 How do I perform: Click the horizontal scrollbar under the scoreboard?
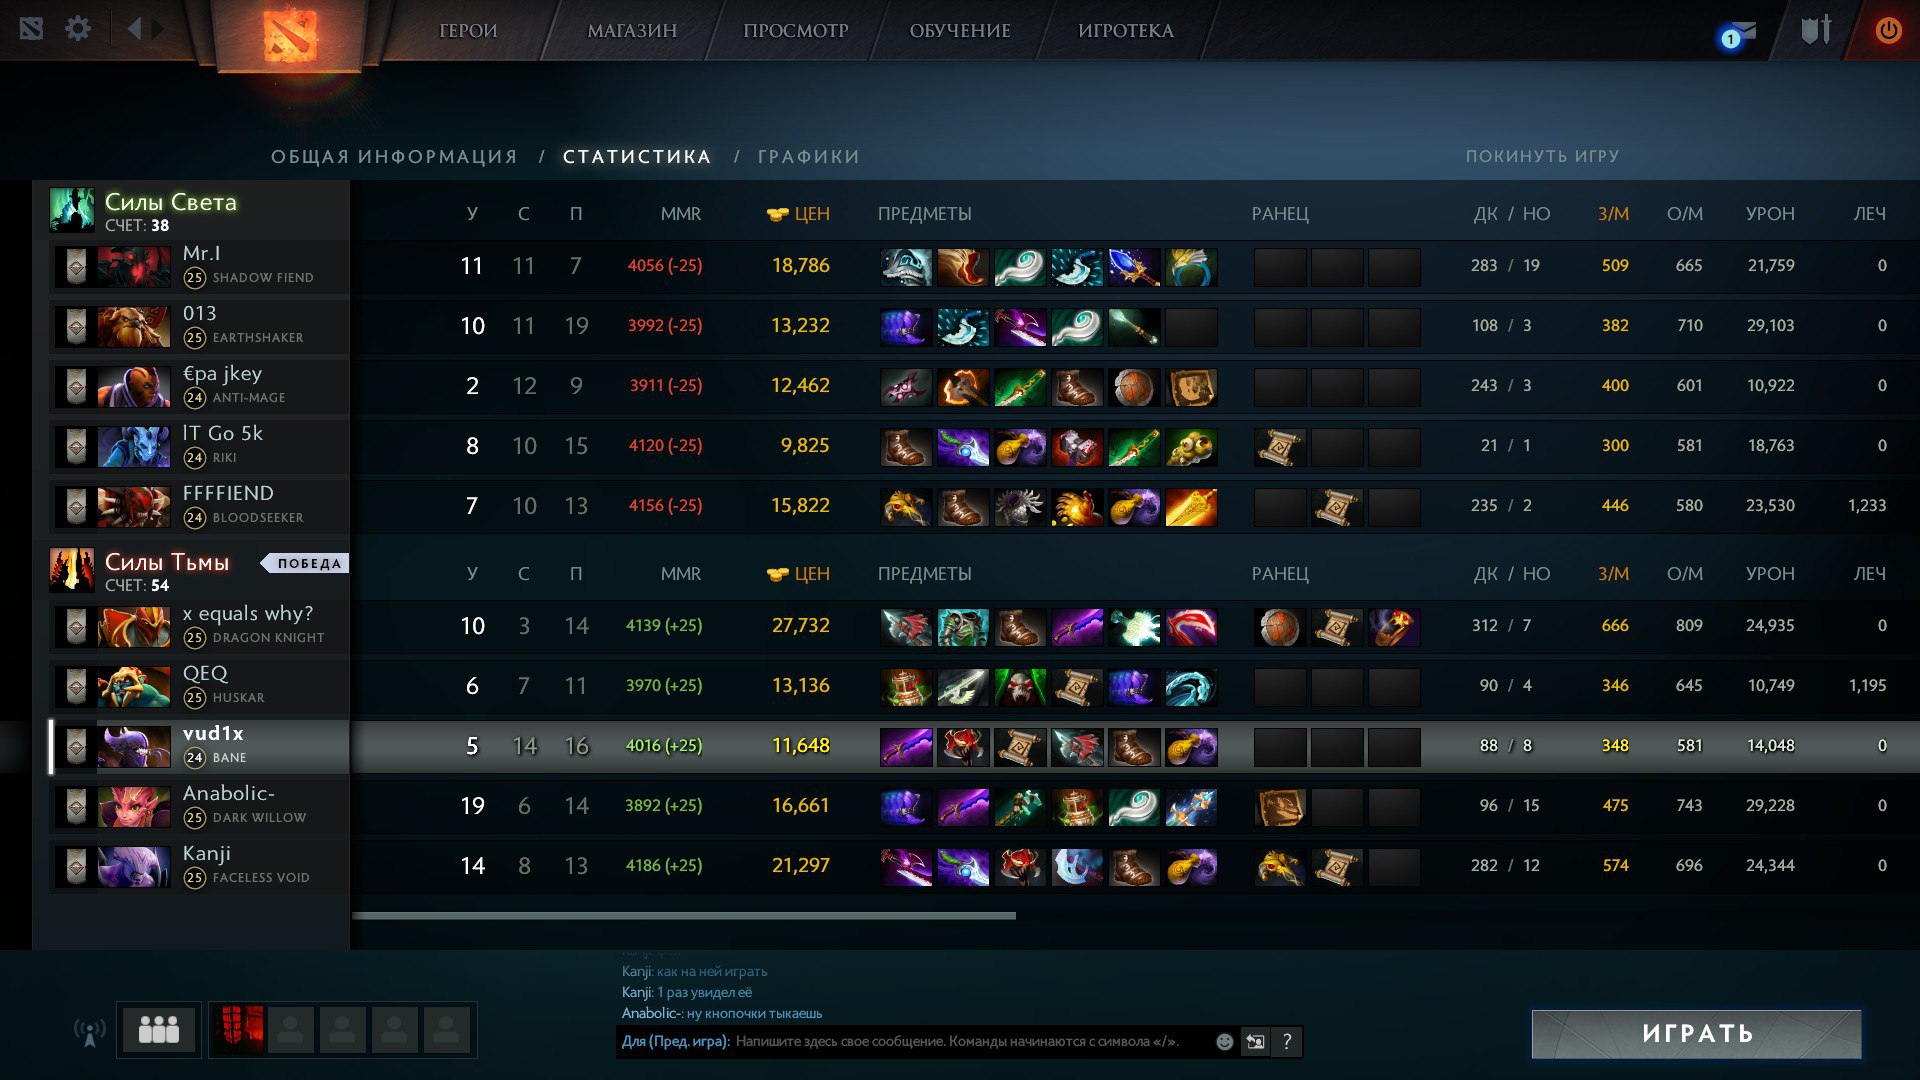(x=684, y=915)
